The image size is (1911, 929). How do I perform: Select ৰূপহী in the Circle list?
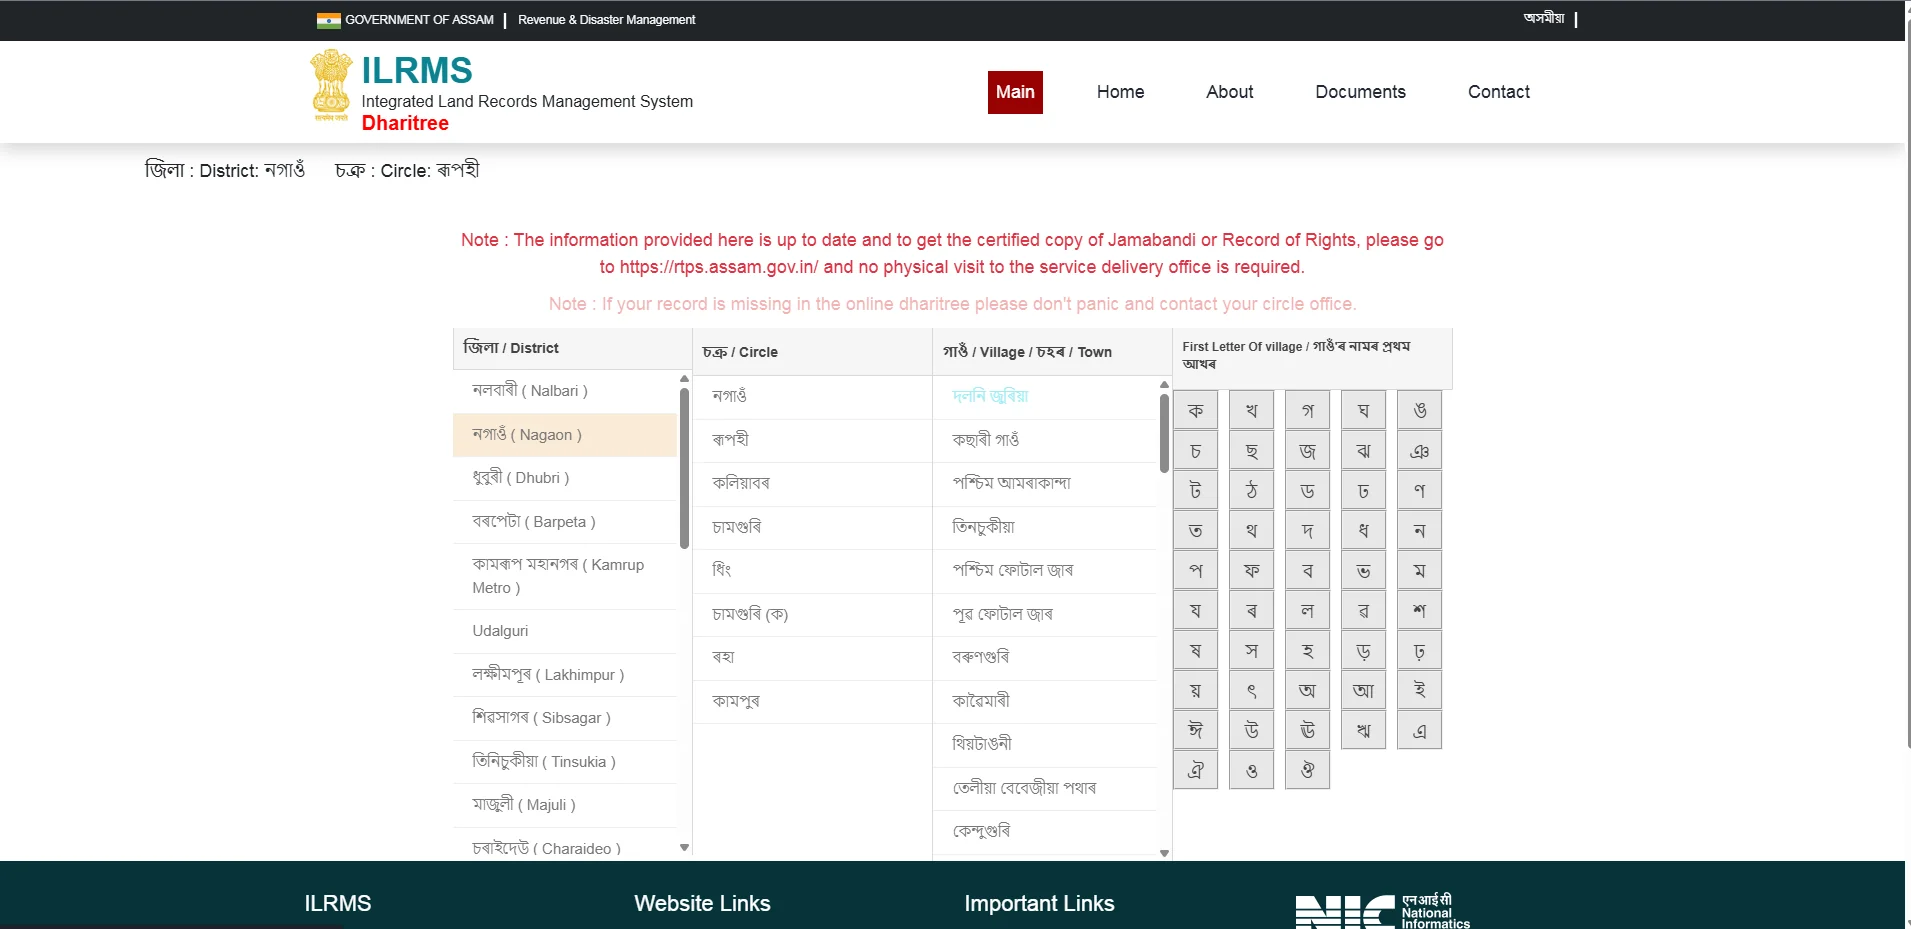[x=731, y=439]
